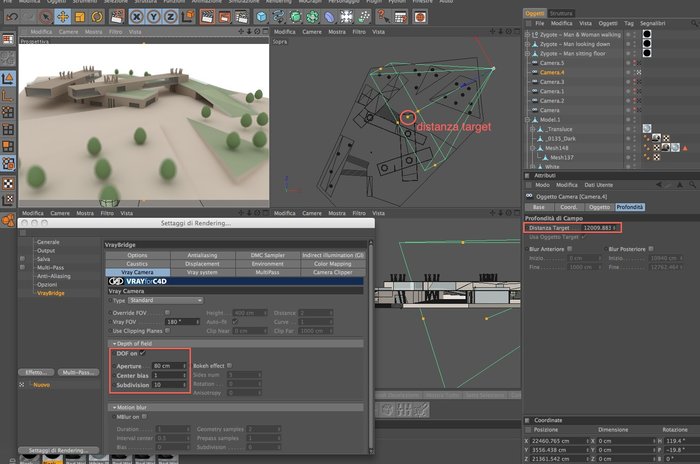Select the Nuovo render setting entry
The width and height of the screenshot is (700, 464).
tap(41, 385)
